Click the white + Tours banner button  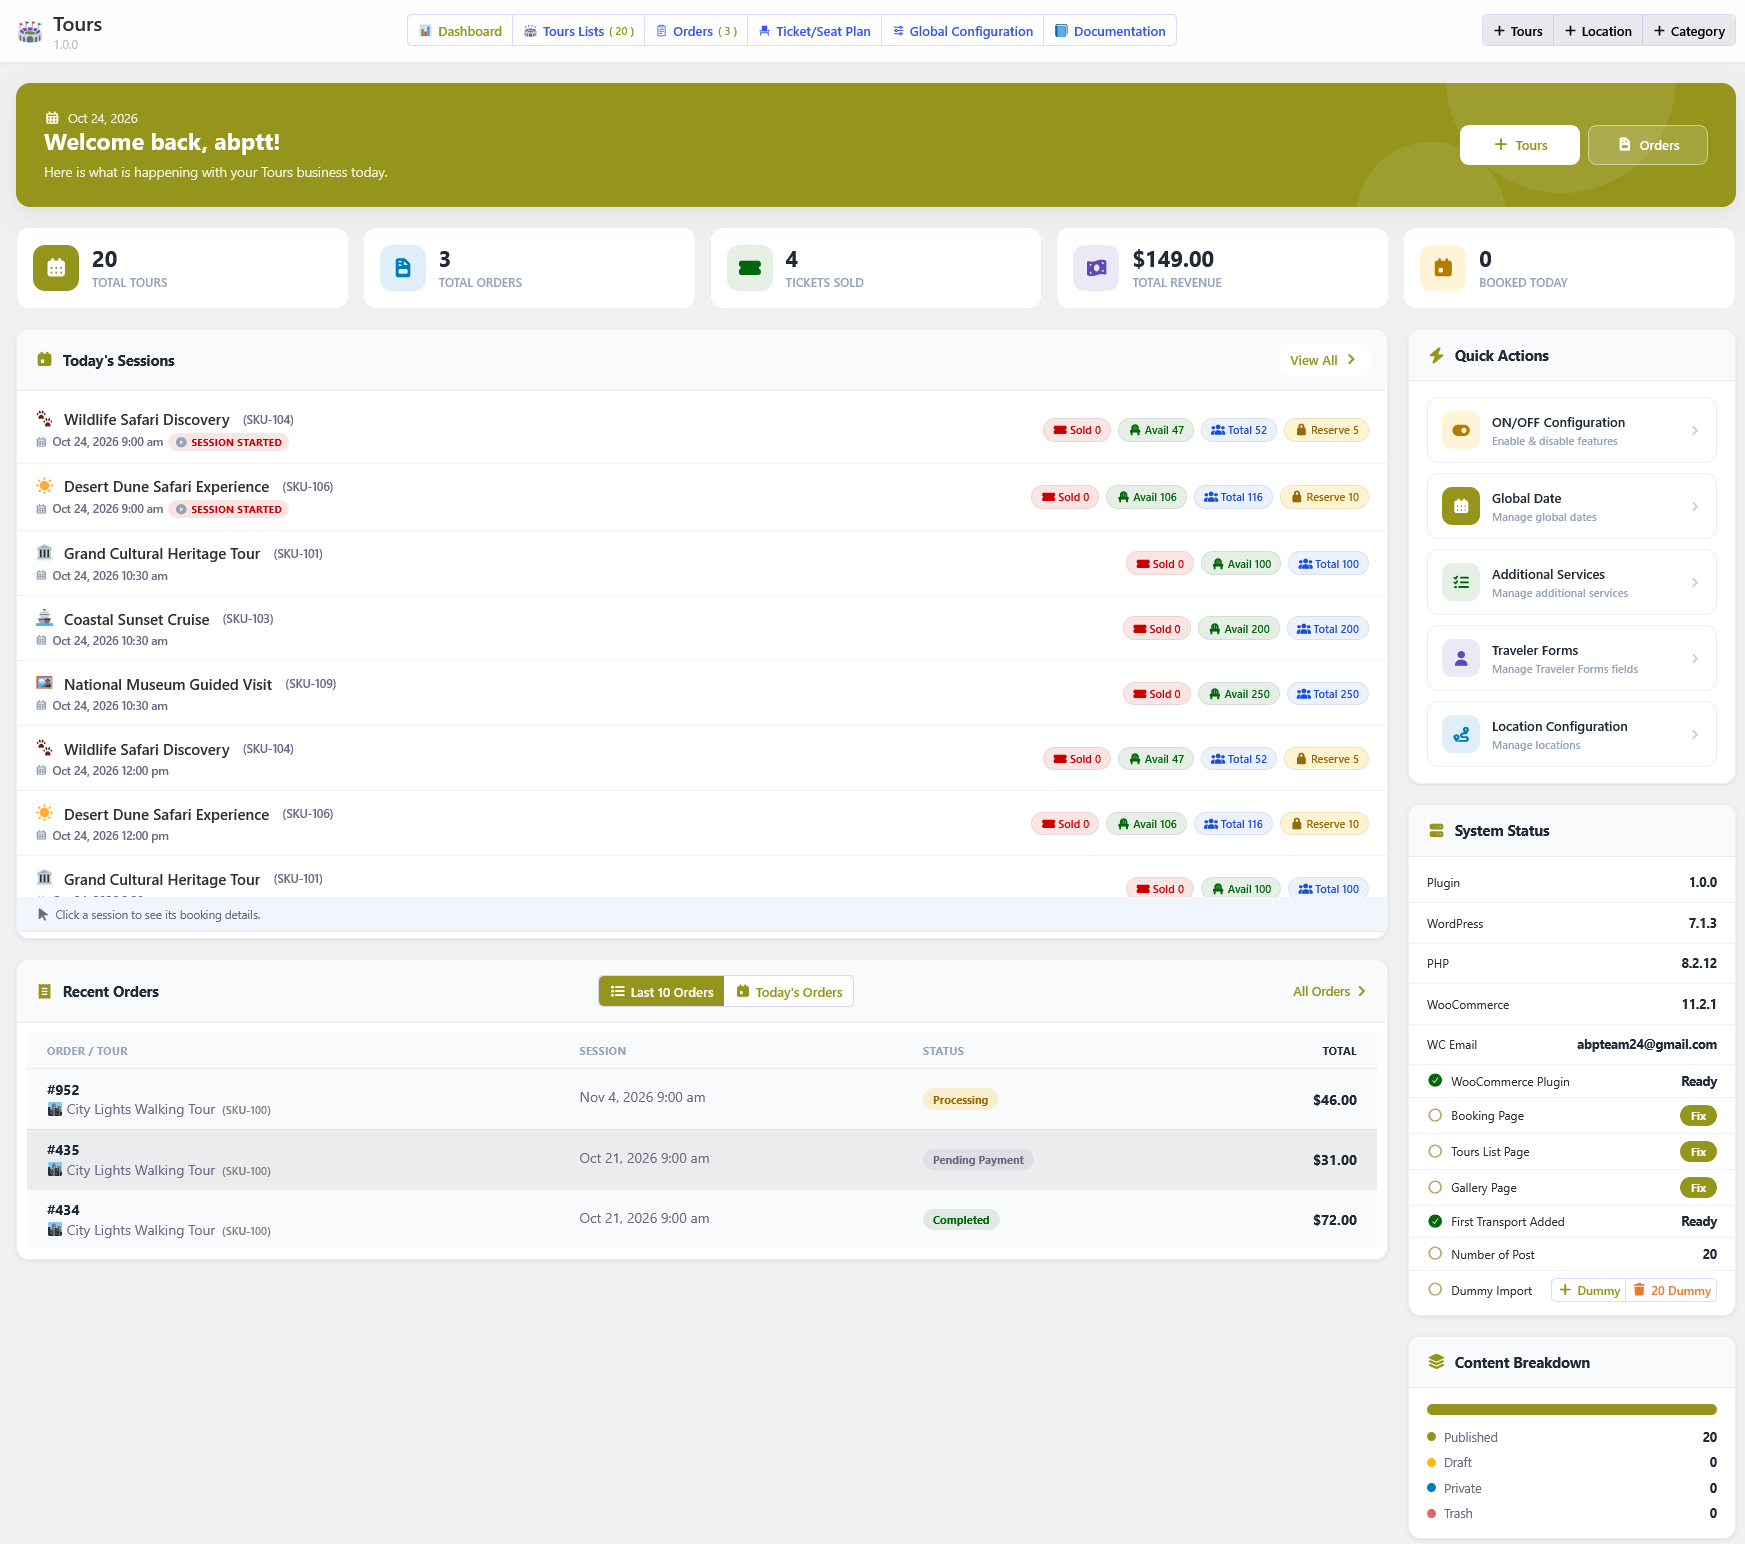[x=1520, y=145]
